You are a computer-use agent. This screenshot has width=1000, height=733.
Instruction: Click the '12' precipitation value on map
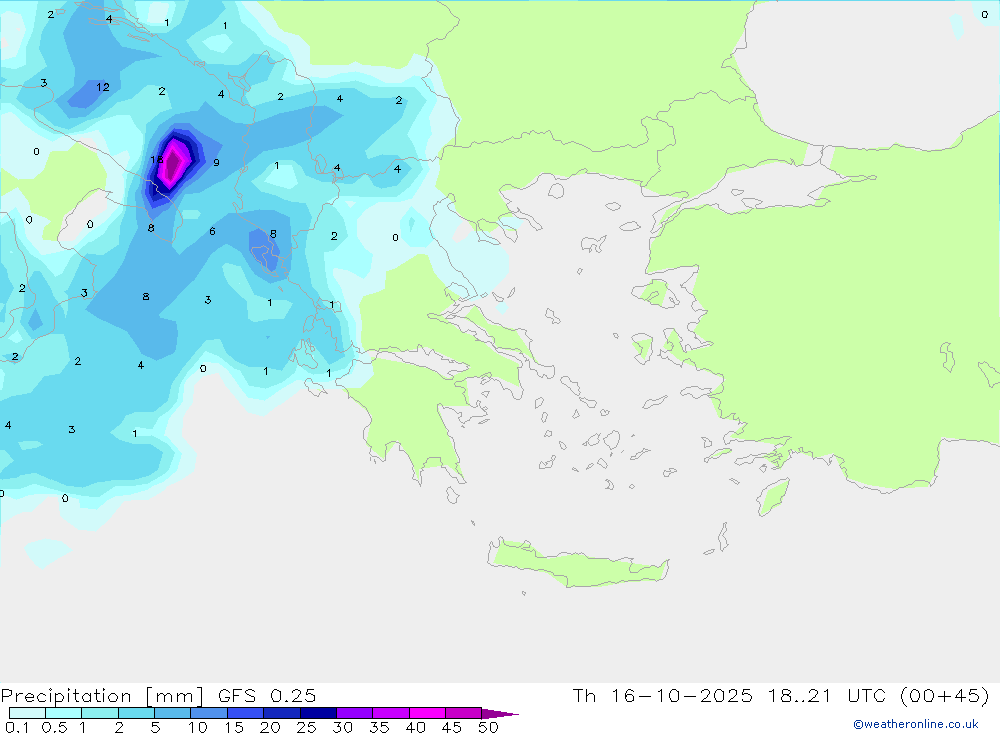pyautogui.click(x=103, y=87)
